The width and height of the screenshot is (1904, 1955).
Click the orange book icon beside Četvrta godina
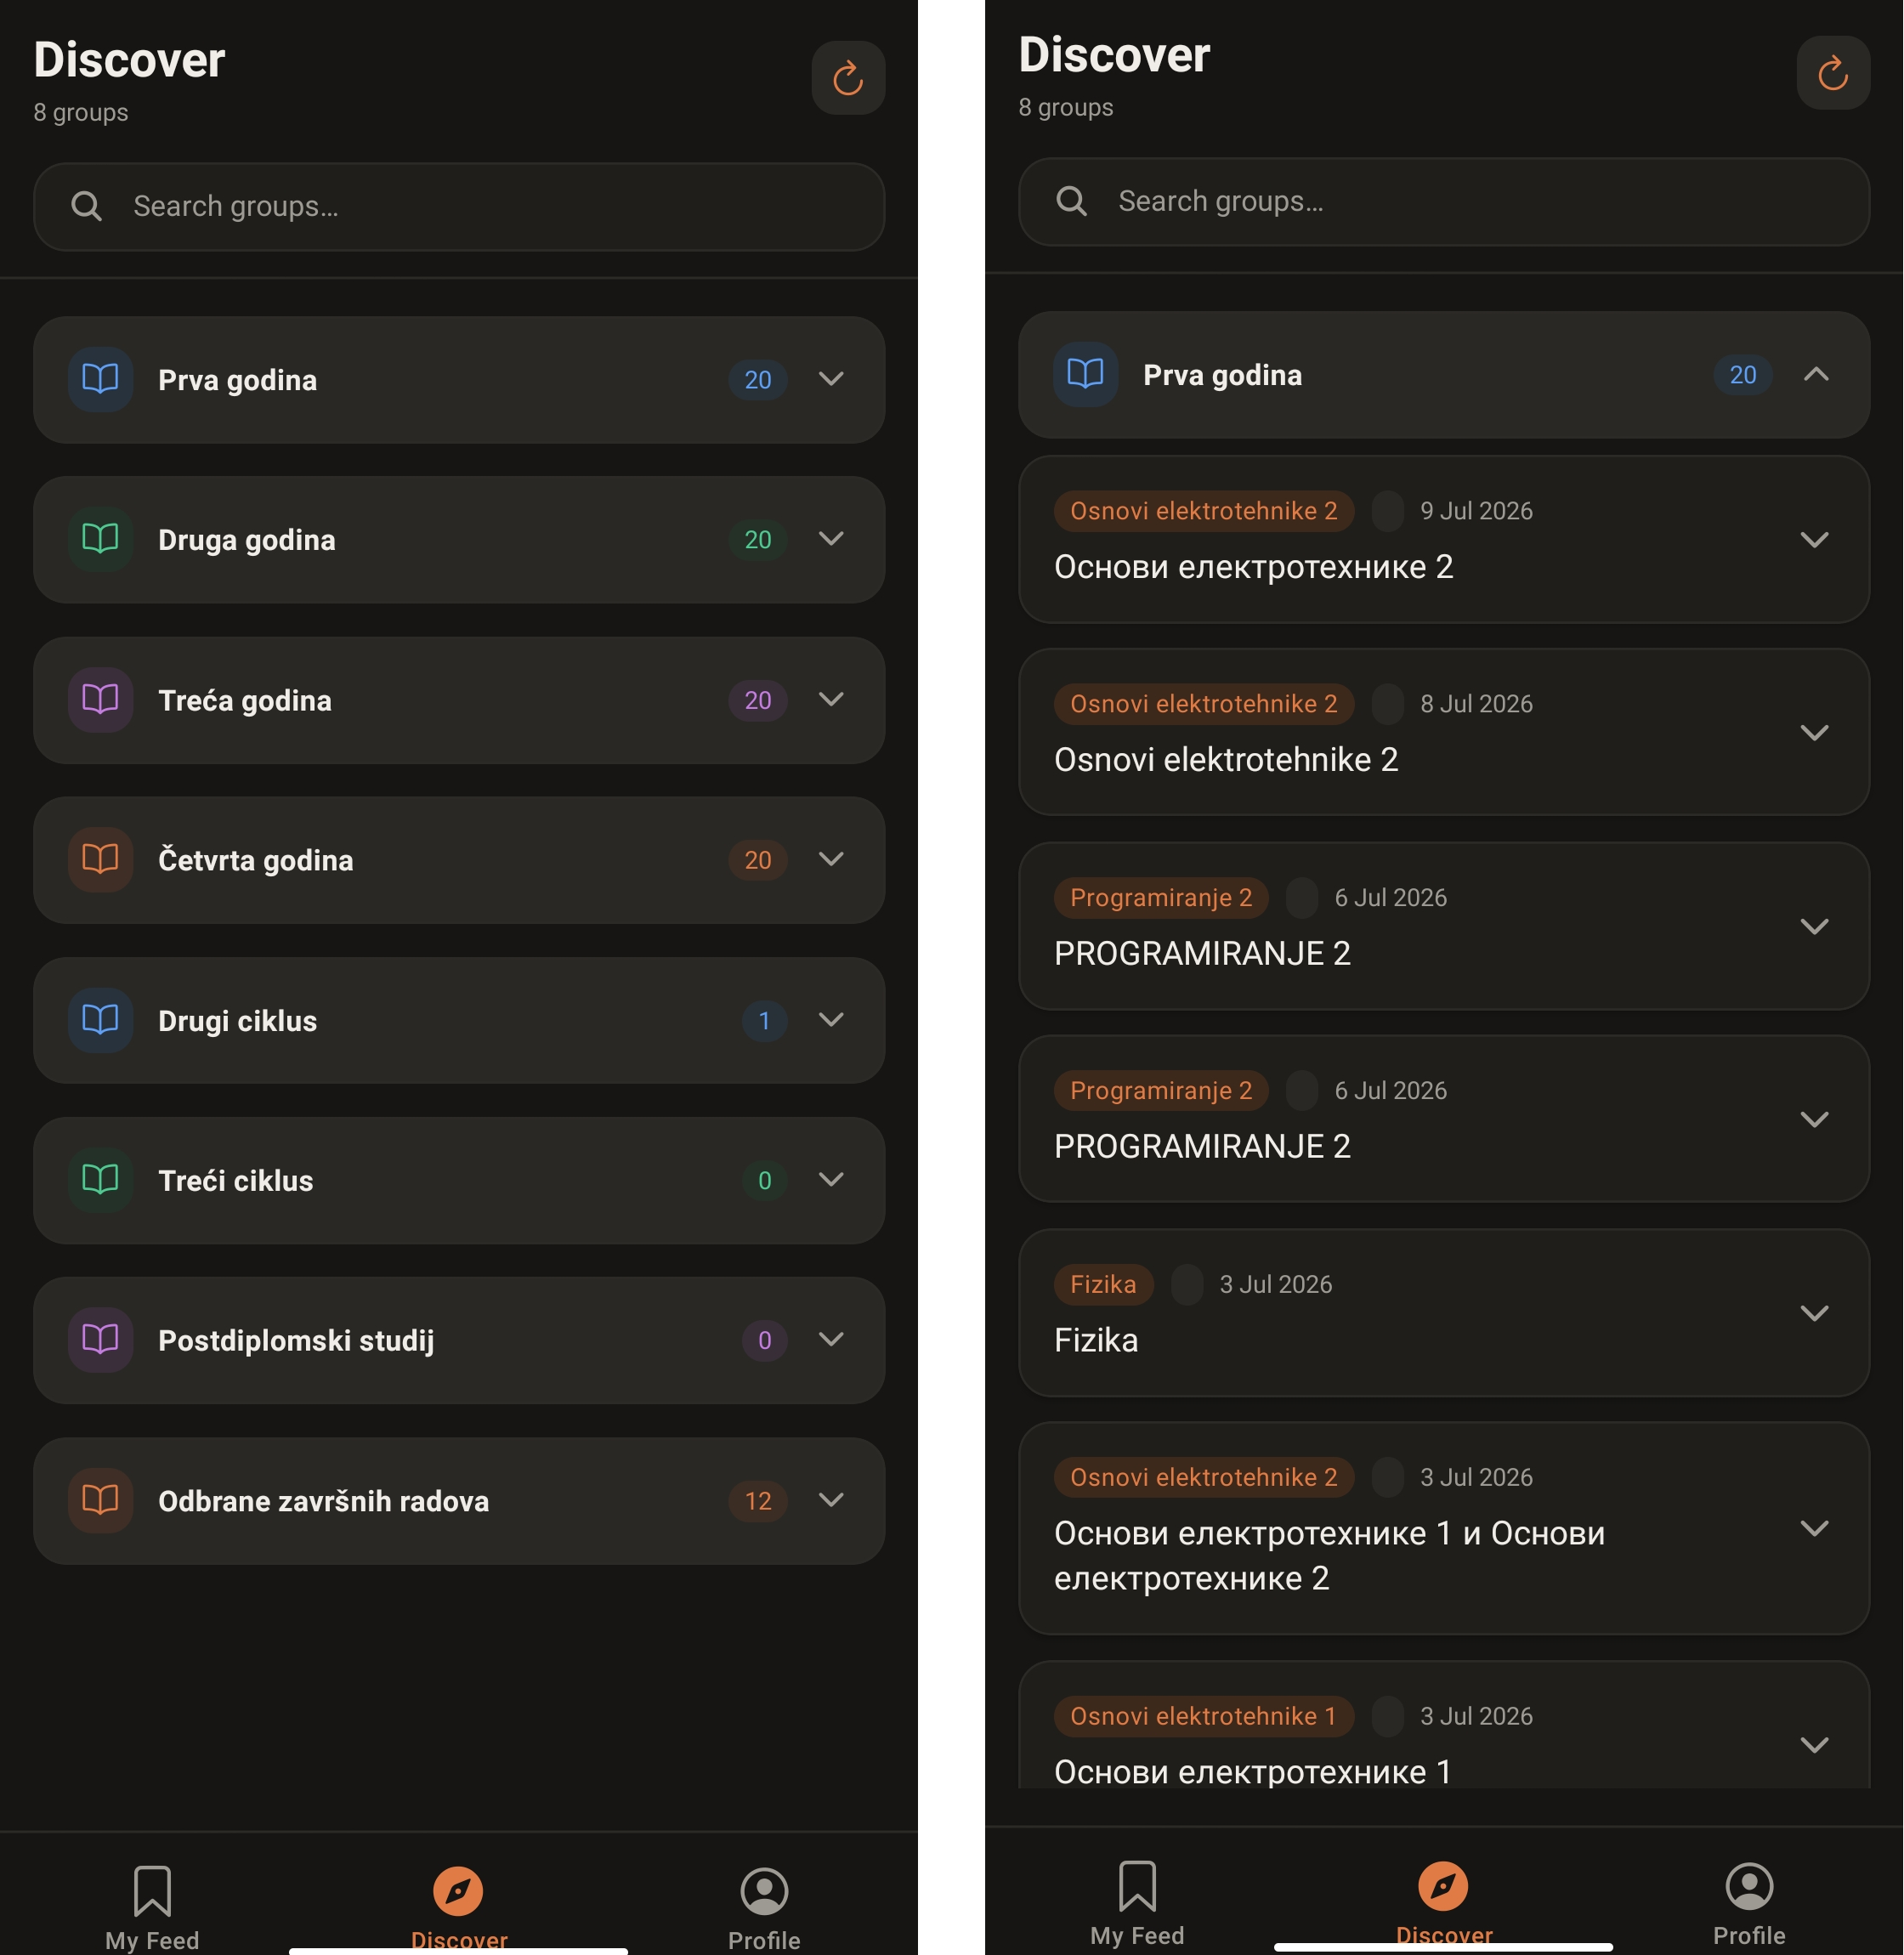[x=100, y=859]
